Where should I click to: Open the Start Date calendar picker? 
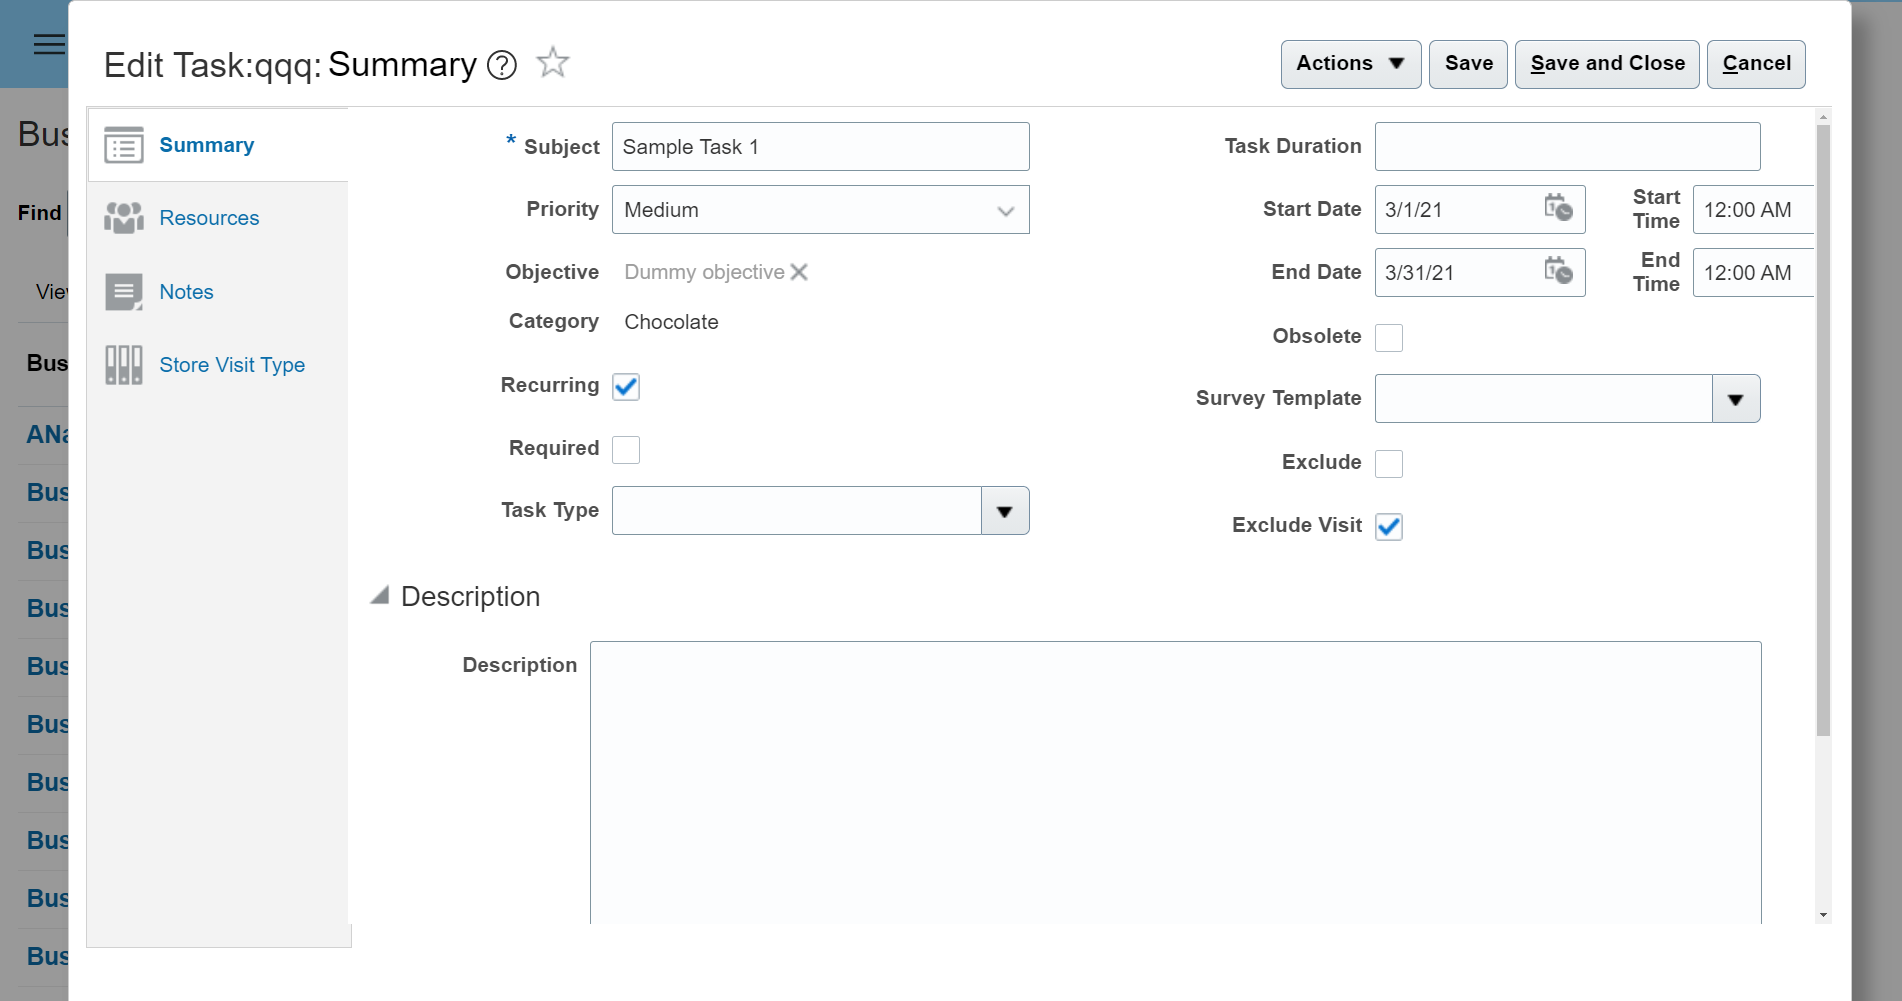point(1558,209)
